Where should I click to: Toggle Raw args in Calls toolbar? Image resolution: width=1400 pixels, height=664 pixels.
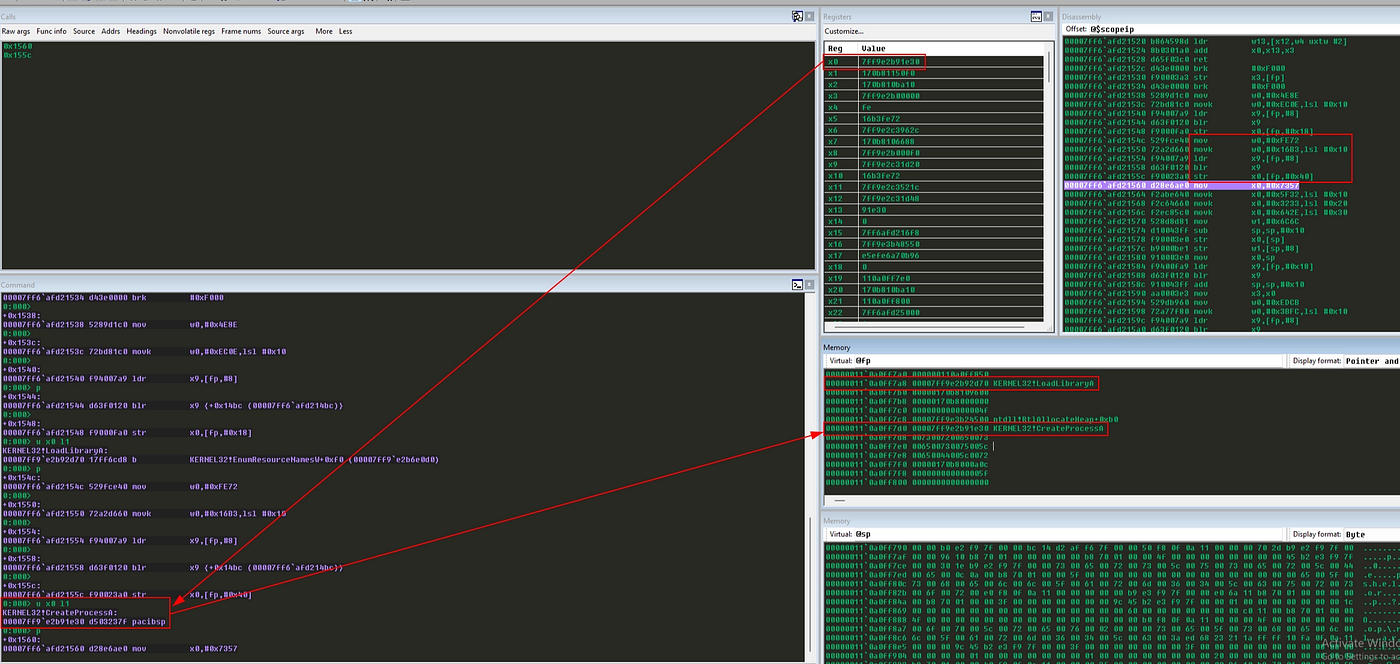16,31
